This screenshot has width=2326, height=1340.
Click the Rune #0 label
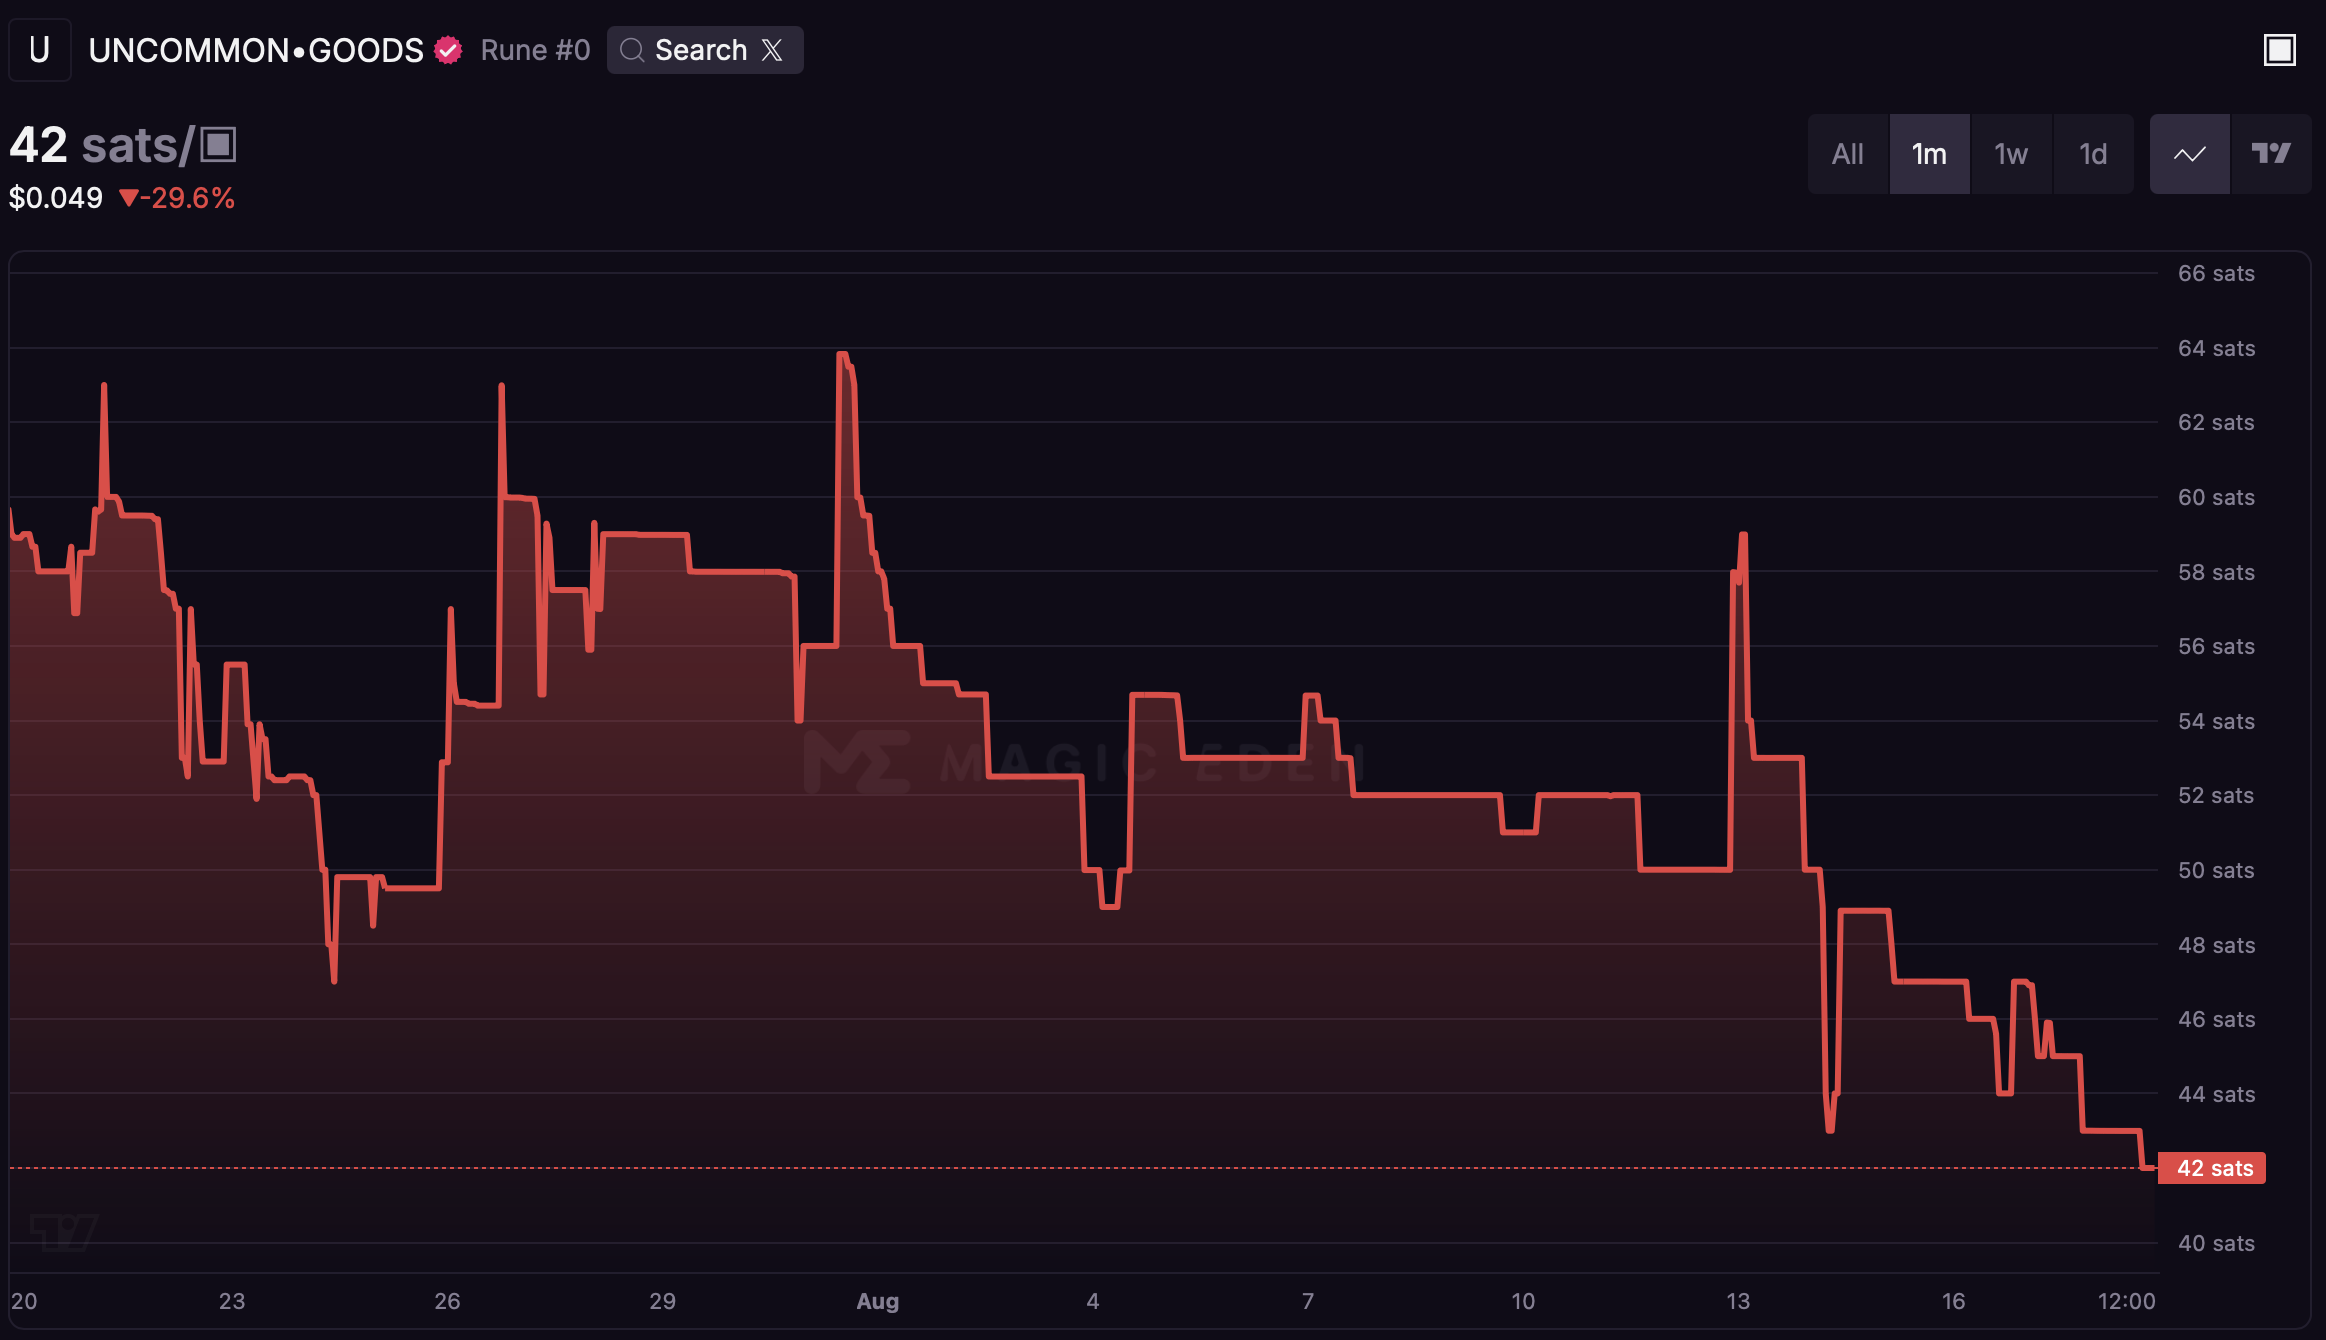click(535, 50)
